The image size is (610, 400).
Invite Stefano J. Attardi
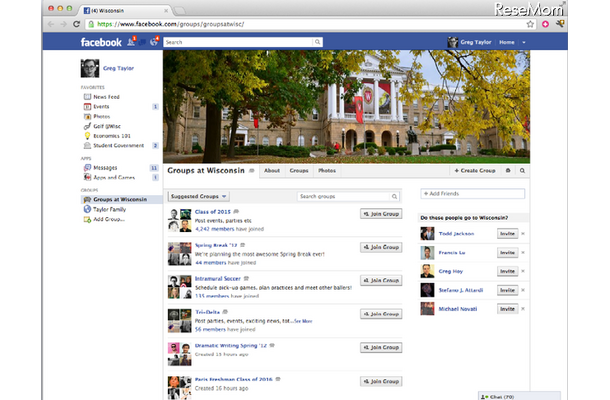pos(507,290)
